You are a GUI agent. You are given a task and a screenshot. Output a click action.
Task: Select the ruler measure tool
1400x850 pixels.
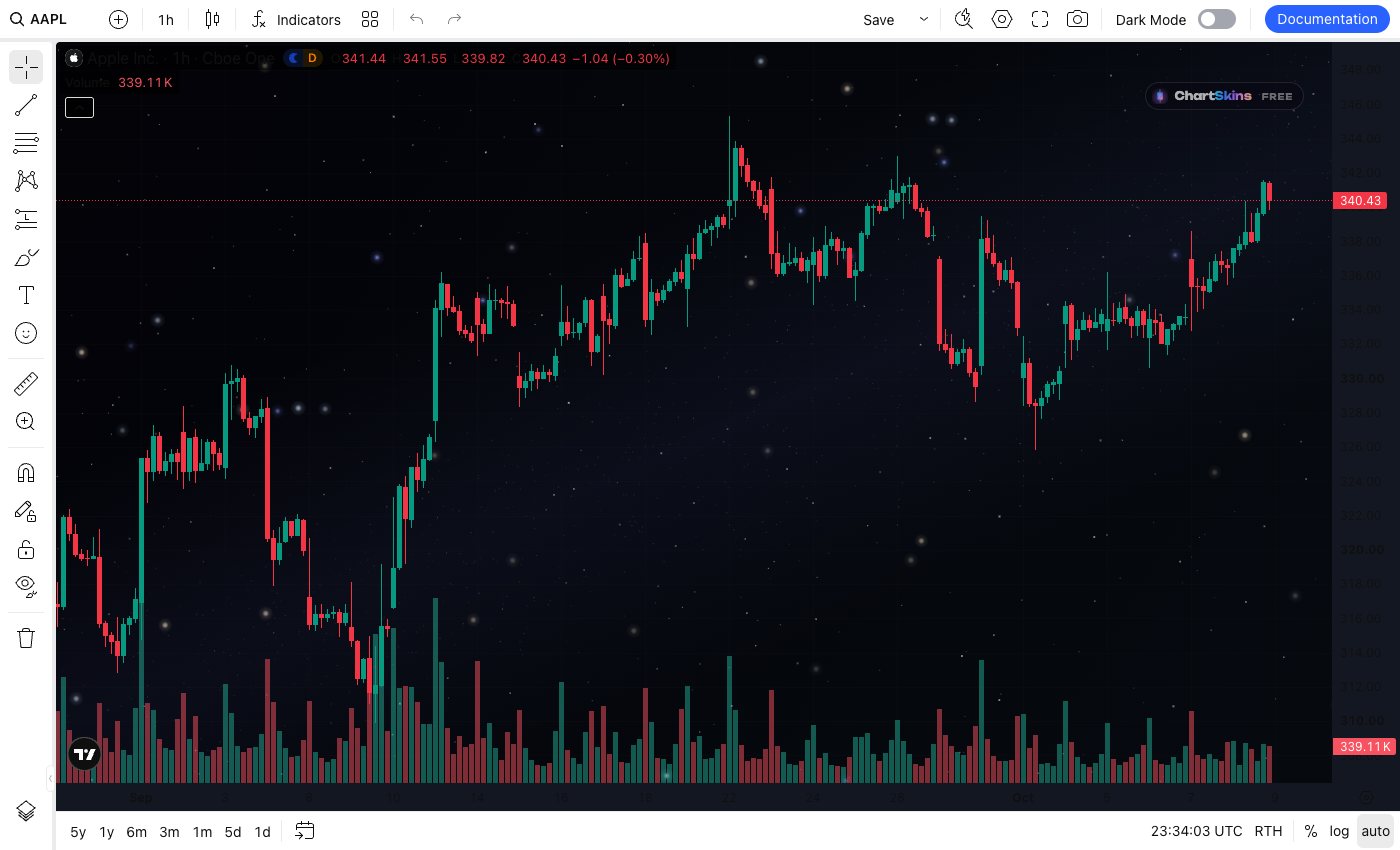coord(26,384)
